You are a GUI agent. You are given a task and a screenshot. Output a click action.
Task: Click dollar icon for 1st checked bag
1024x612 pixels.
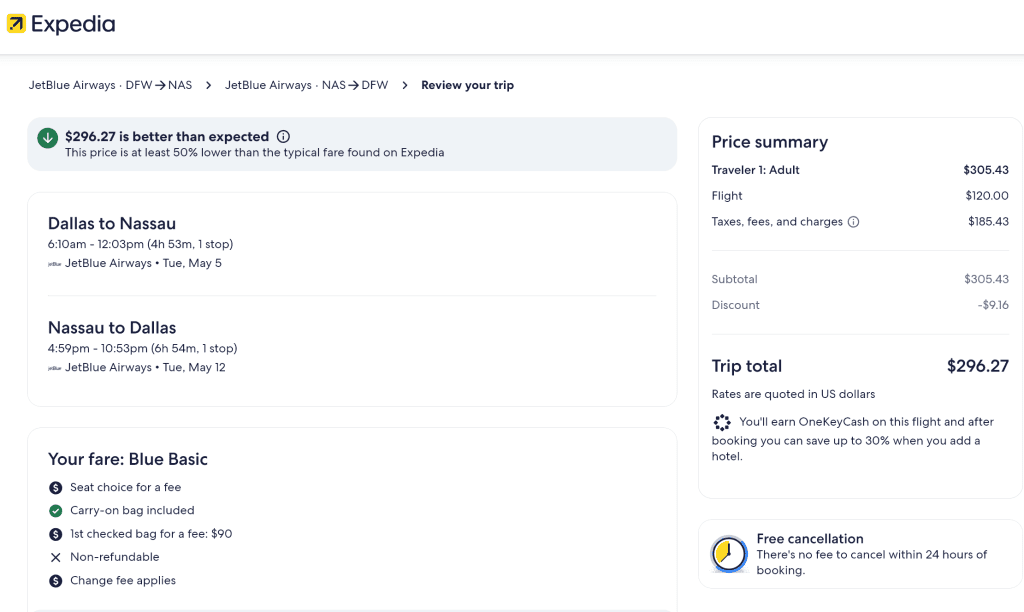pyautogui.click(x=56, y=534)
